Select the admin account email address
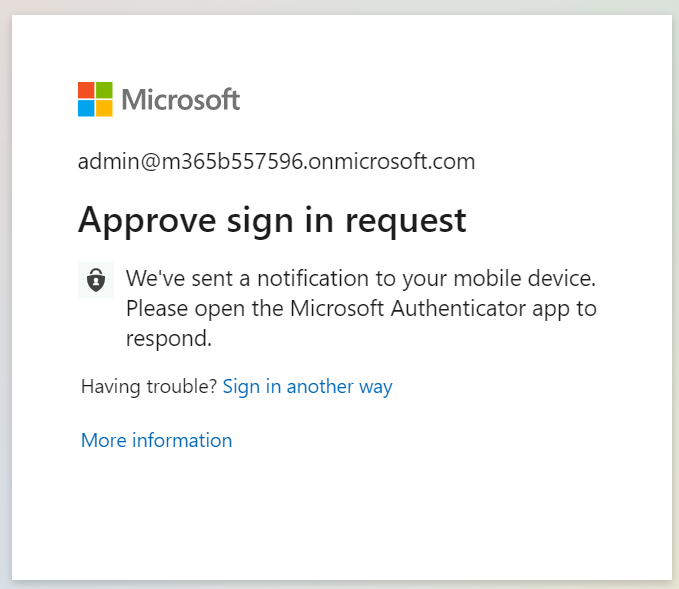This screenshot has width=679, height=589. [x=276, y=162]
